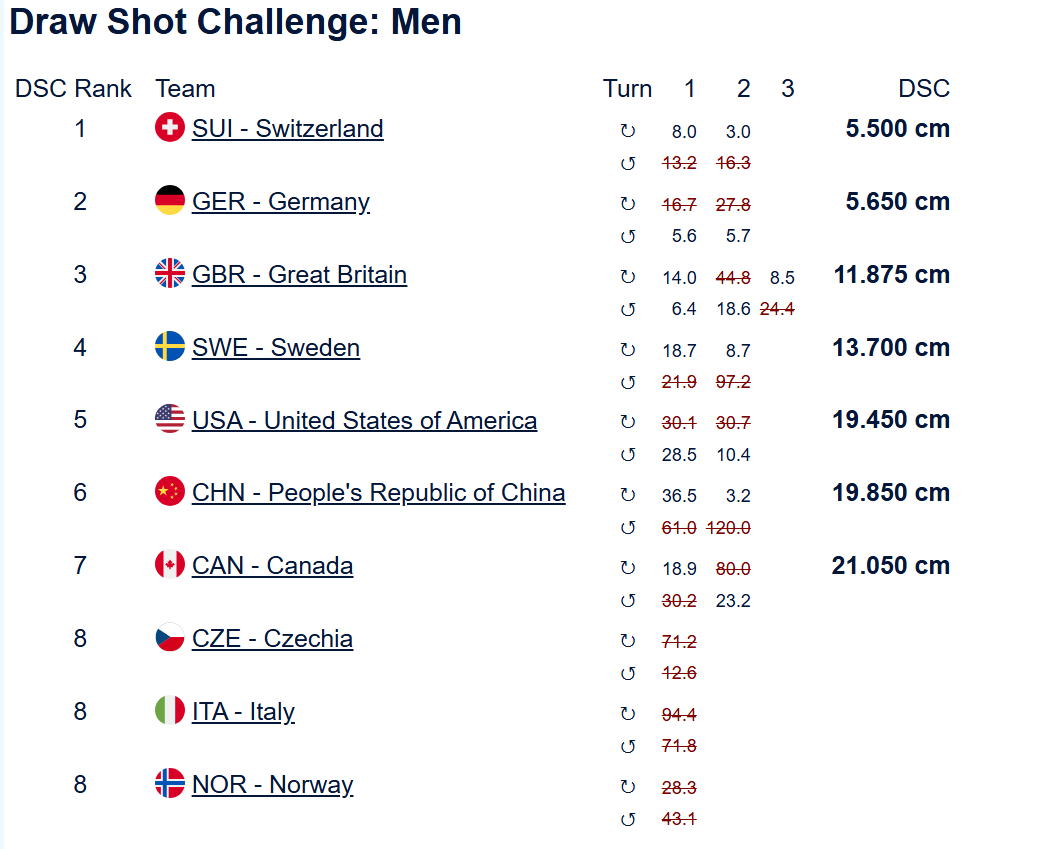Open the SWE - Sweden team page

pyautogui.click(x=276, y=348)
